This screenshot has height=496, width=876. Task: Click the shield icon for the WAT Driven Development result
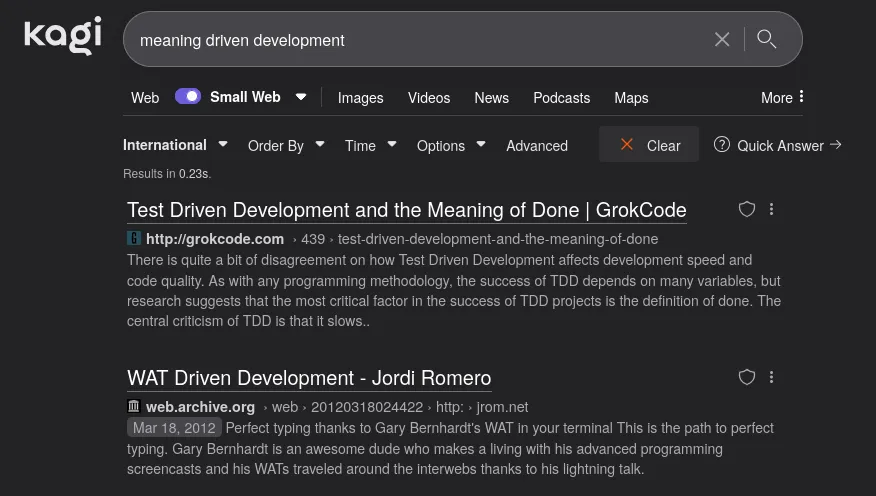point(746,377)
